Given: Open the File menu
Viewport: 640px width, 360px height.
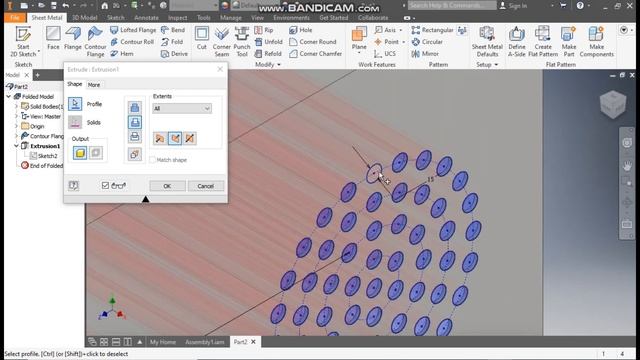Looking at the screenshot, I should 15,18.
